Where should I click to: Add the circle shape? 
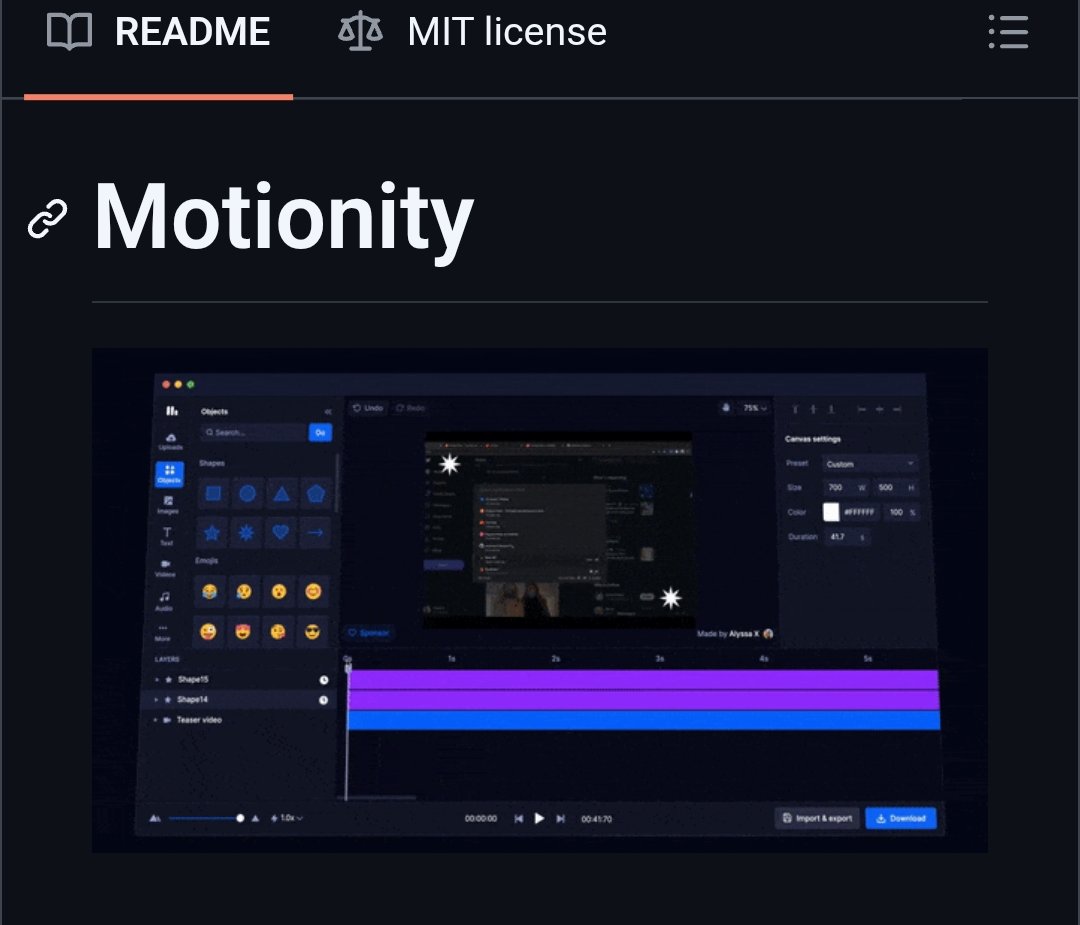click(247, 493)
